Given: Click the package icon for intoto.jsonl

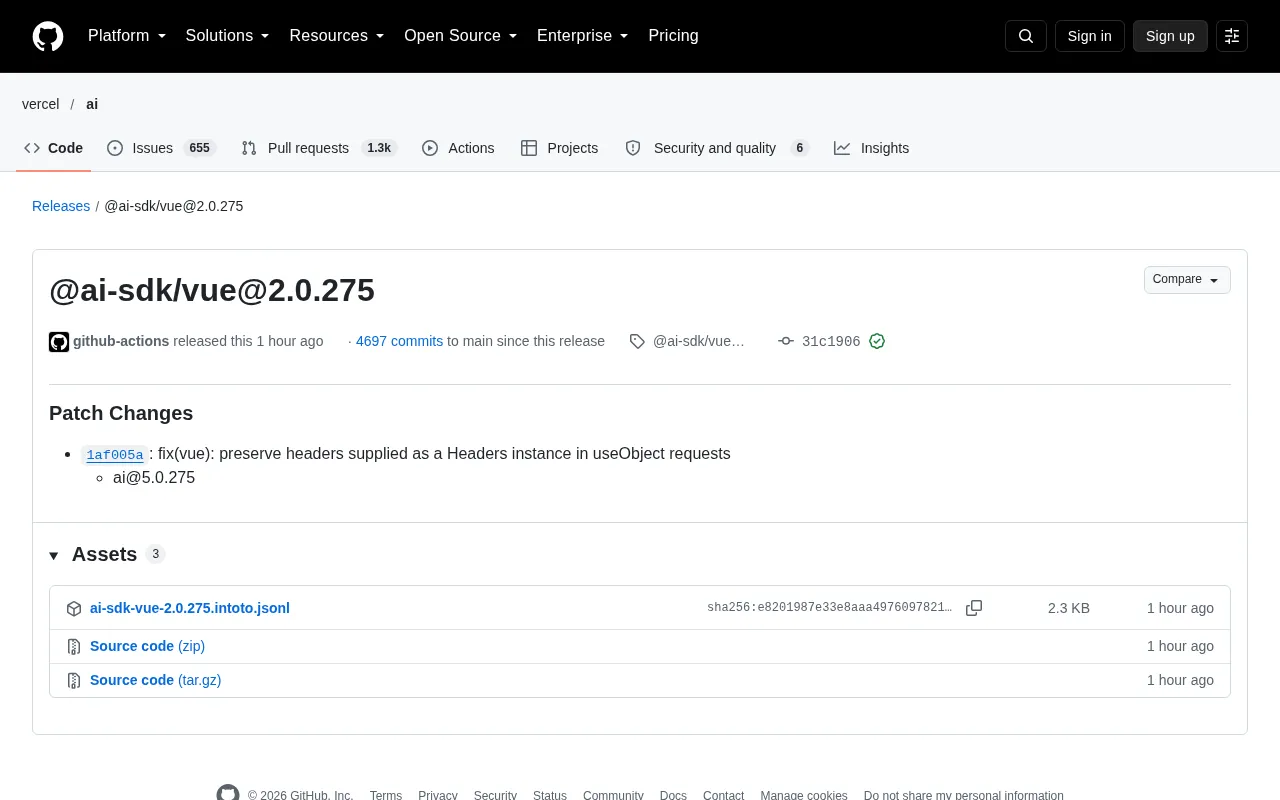Looking at the screenshot, I should coord(74,609).
